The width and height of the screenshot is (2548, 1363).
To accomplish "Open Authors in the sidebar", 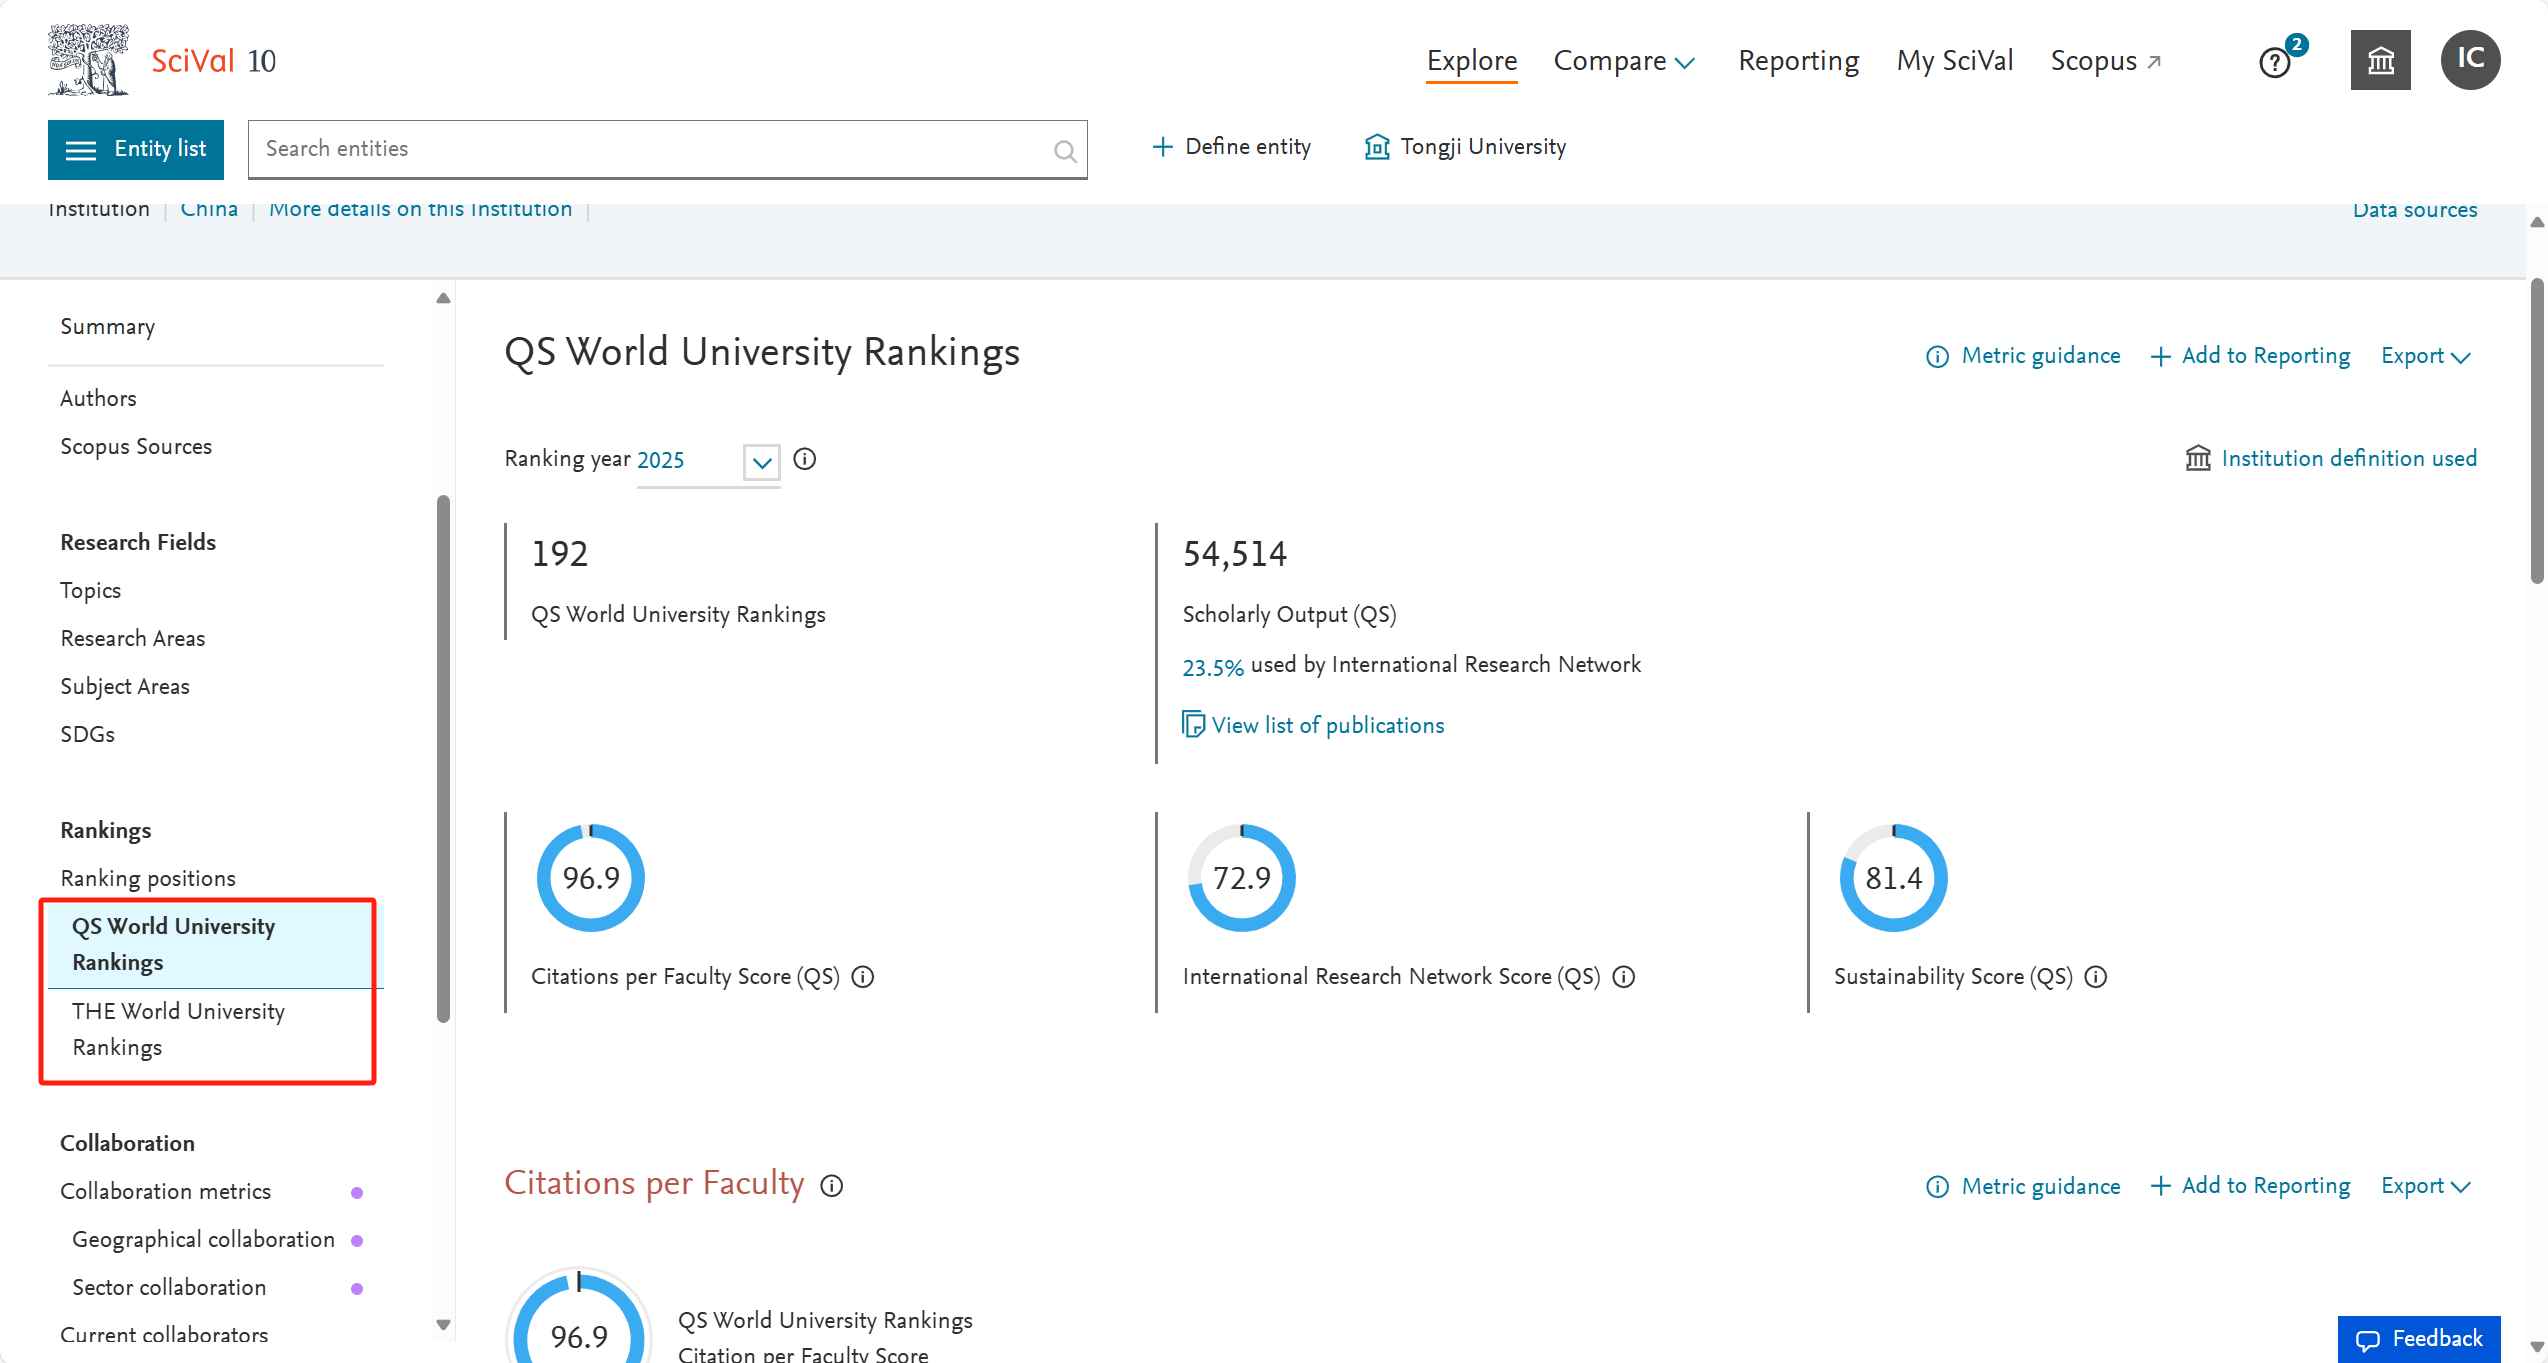I will [x=98, y=398].
